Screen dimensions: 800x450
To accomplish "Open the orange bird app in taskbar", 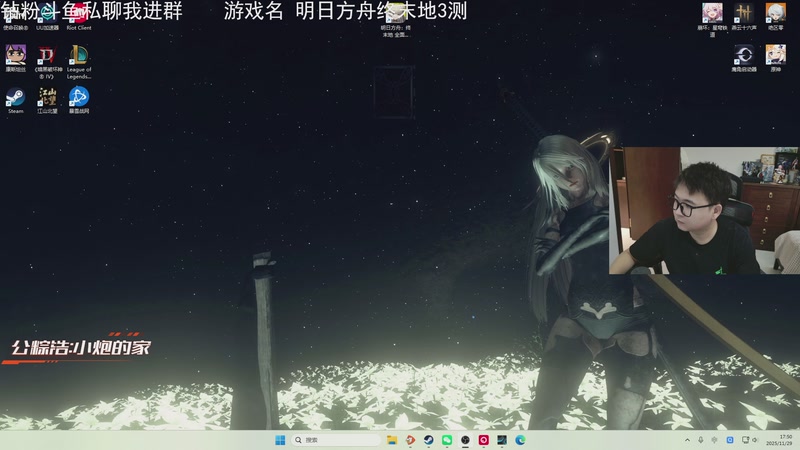I will pyautogui.click(x=410, y=440).
